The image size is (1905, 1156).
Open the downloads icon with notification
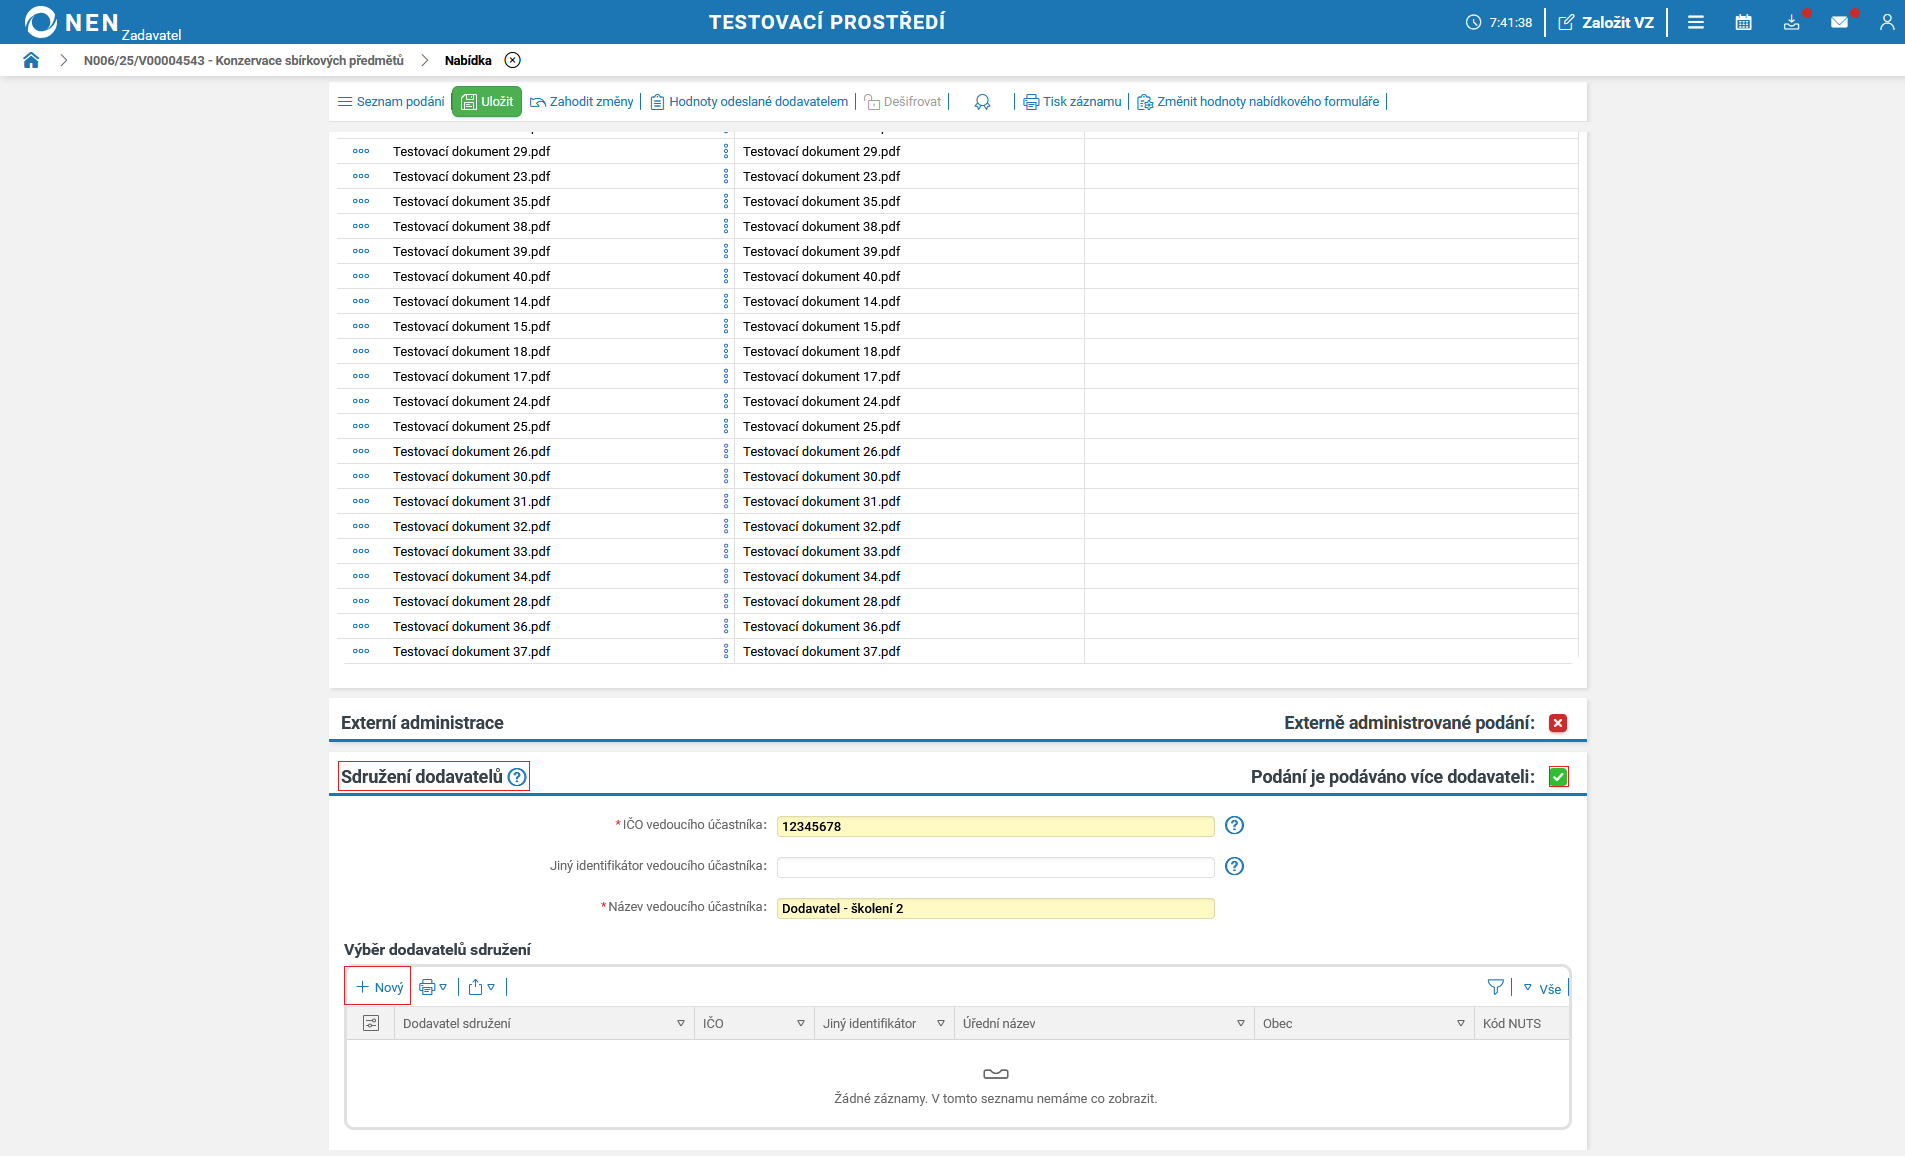click(1791, 22)
